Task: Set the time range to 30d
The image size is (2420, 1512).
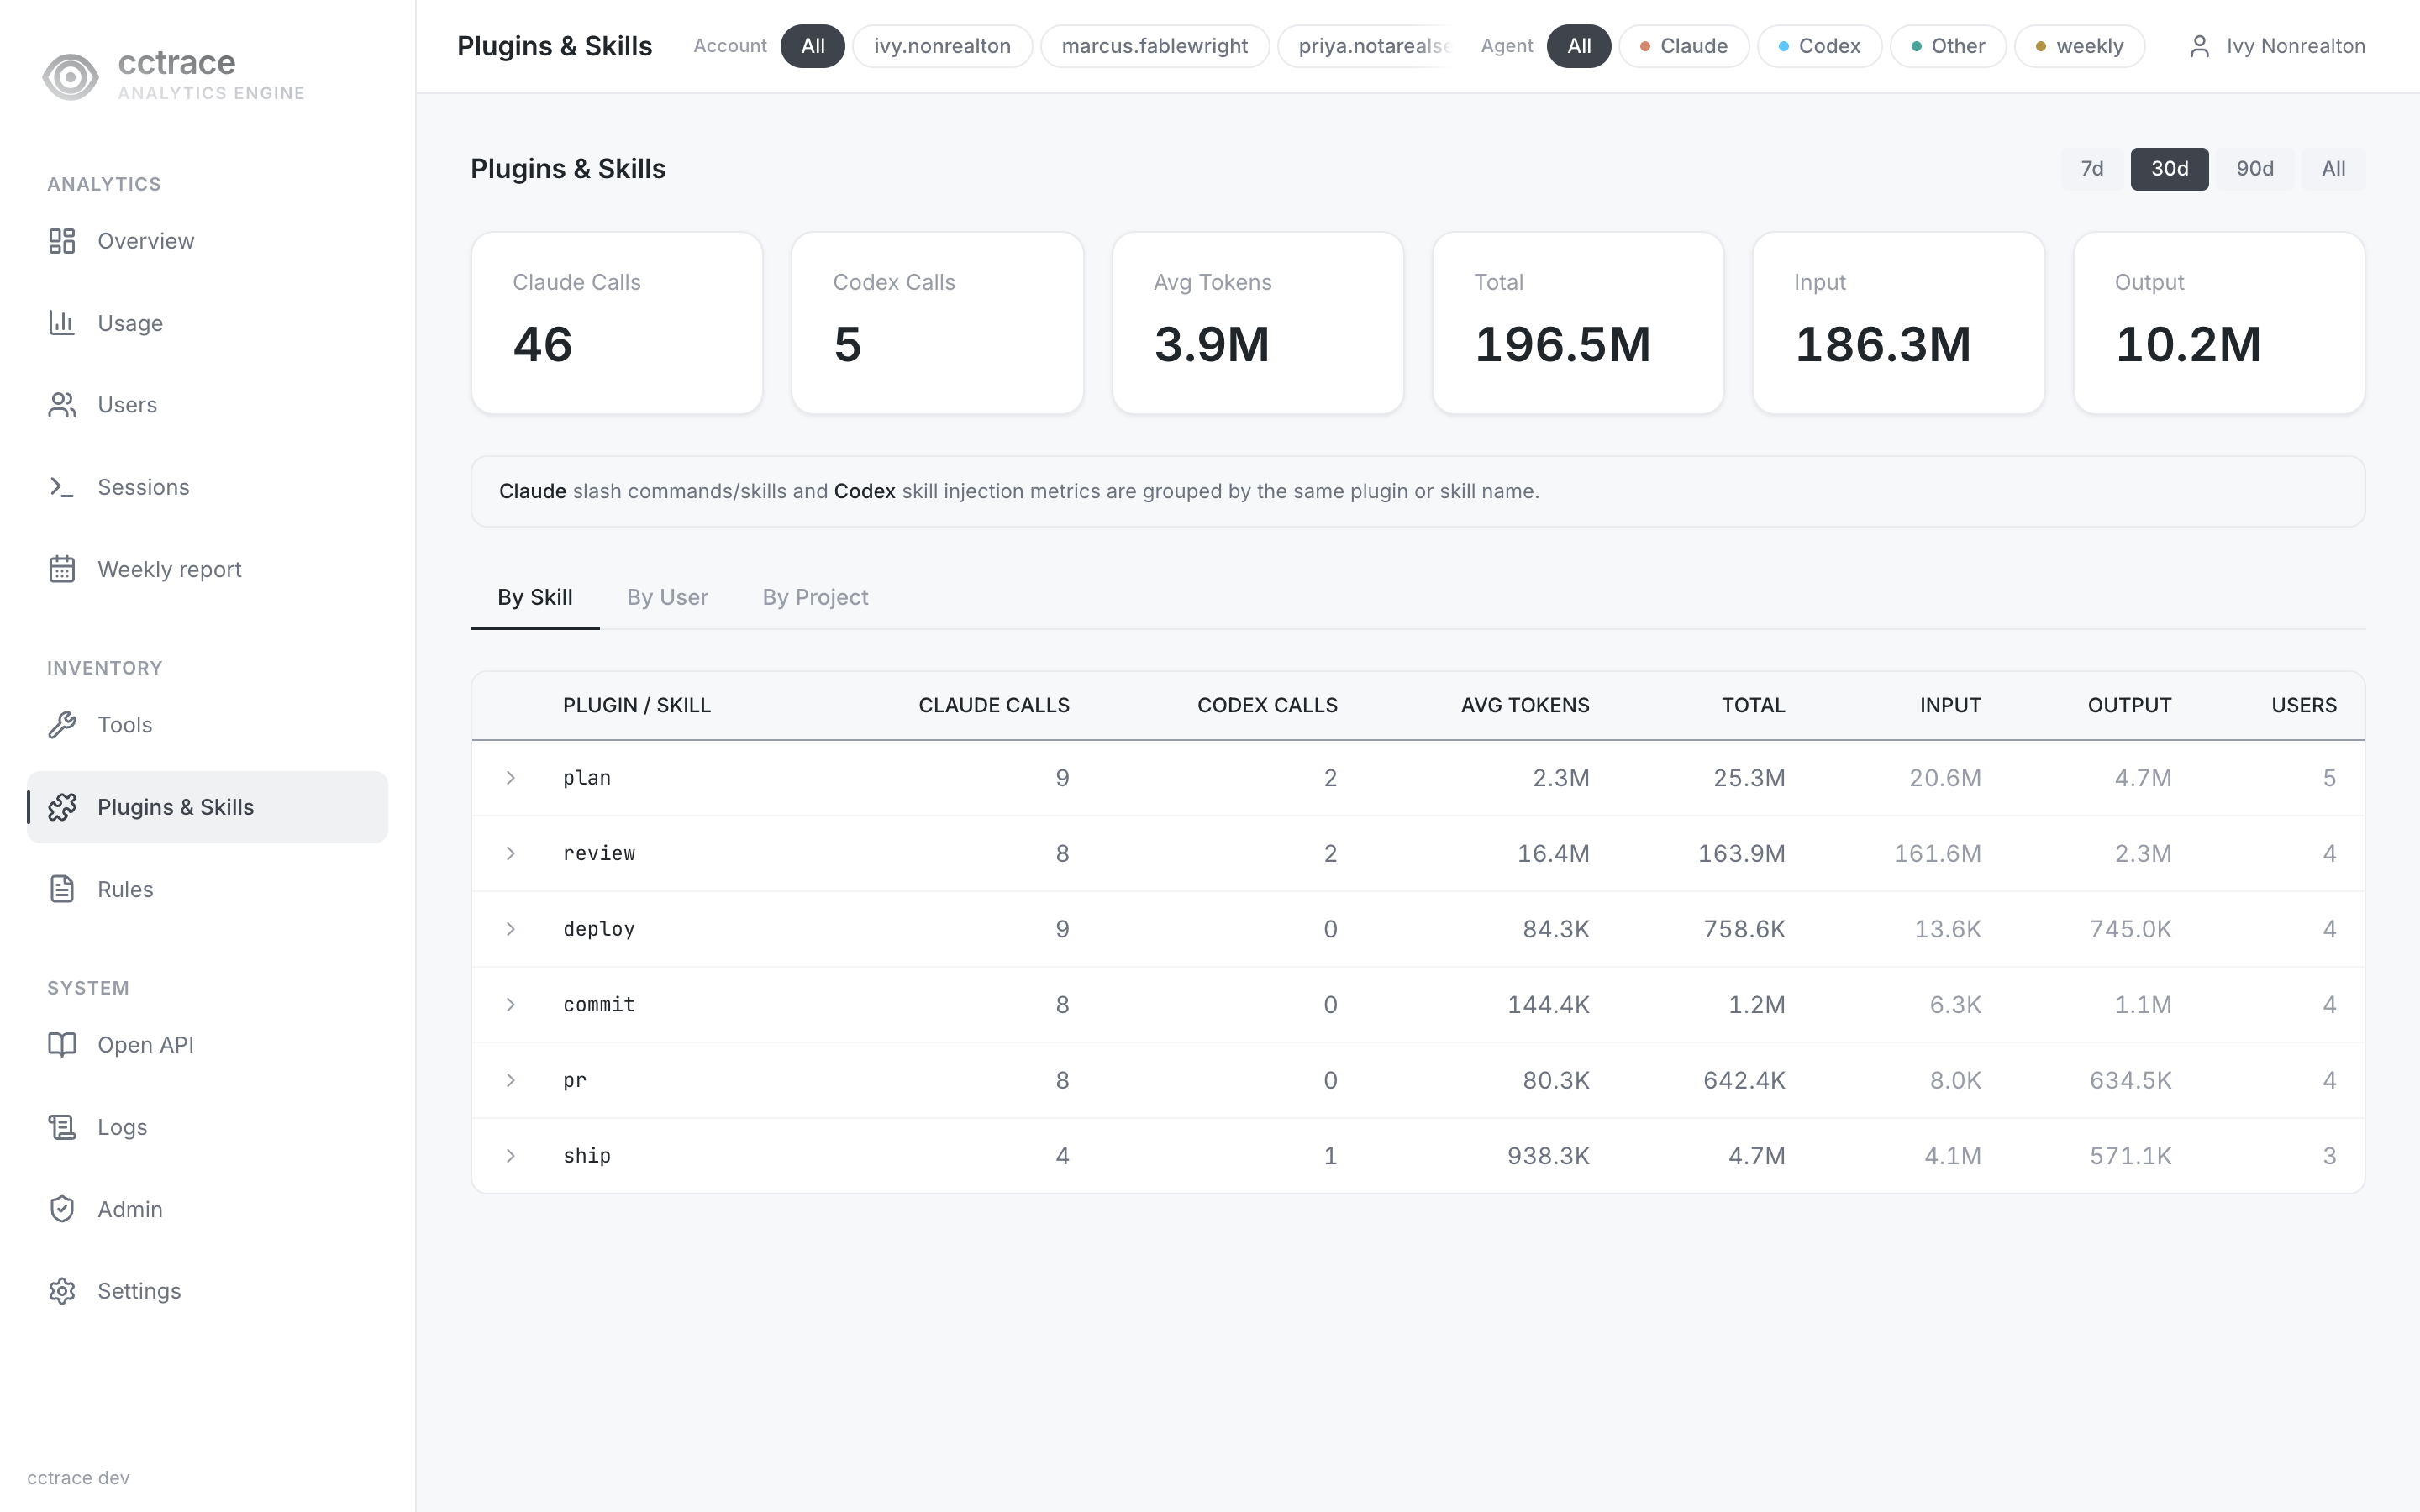Action: [x=2169, y=169]
